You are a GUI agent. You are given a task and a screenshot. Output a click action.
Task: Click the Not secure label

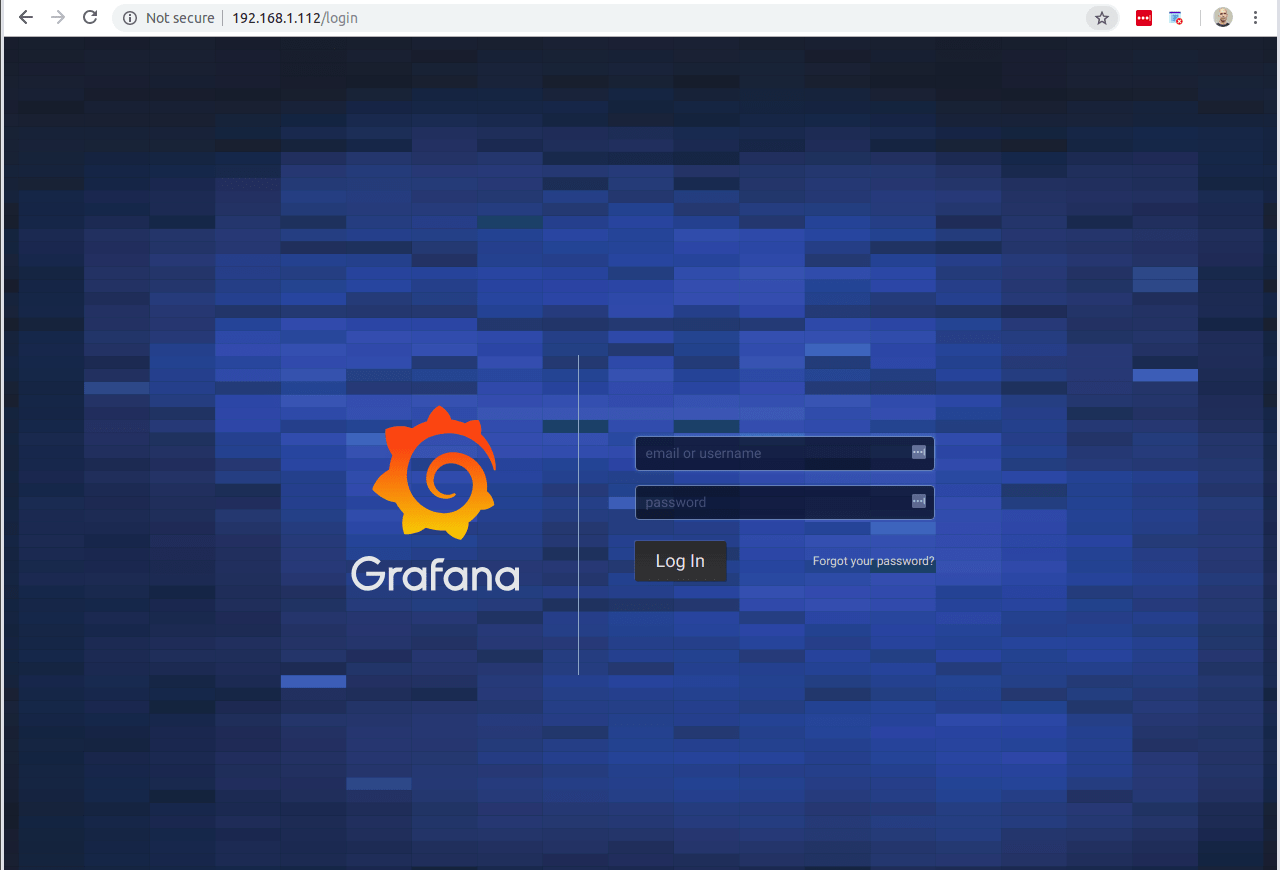(180, 18)
